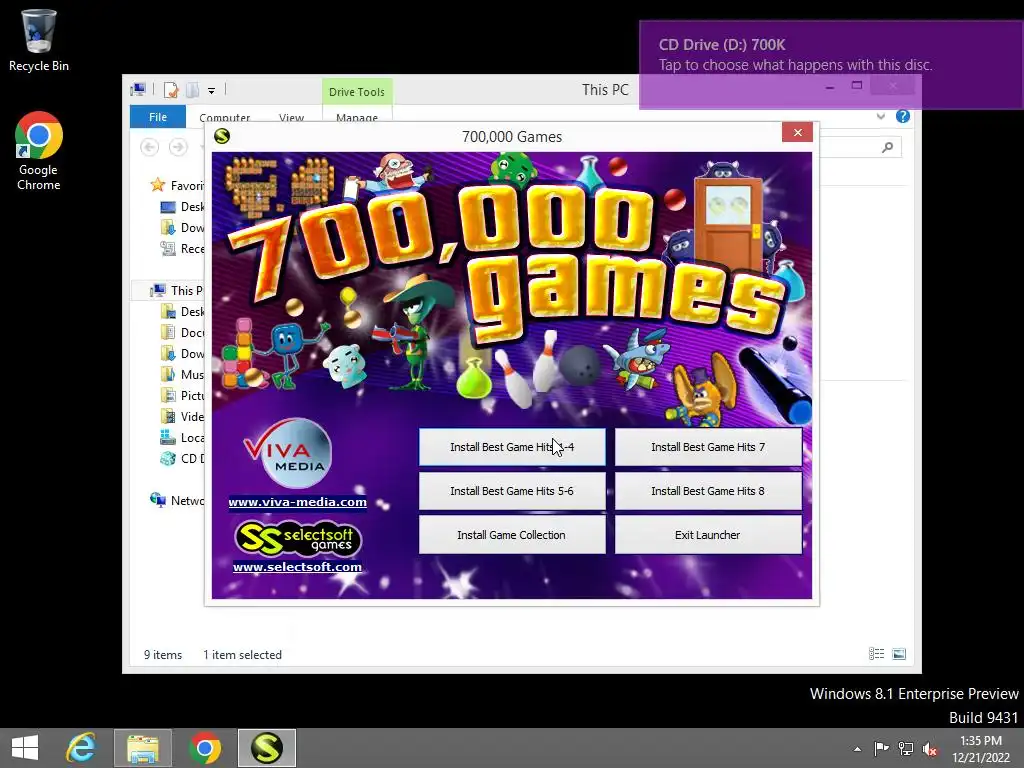The height and width of the screenshot is (768, 1024).
Task: Click the 700,000 Games taskbar icon
Action: [x=266, y=748]
